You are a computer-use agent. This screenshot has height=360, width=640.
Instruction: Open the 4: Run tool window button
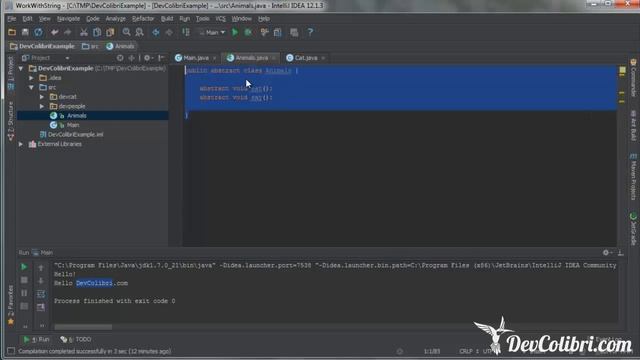coord(36,339)
